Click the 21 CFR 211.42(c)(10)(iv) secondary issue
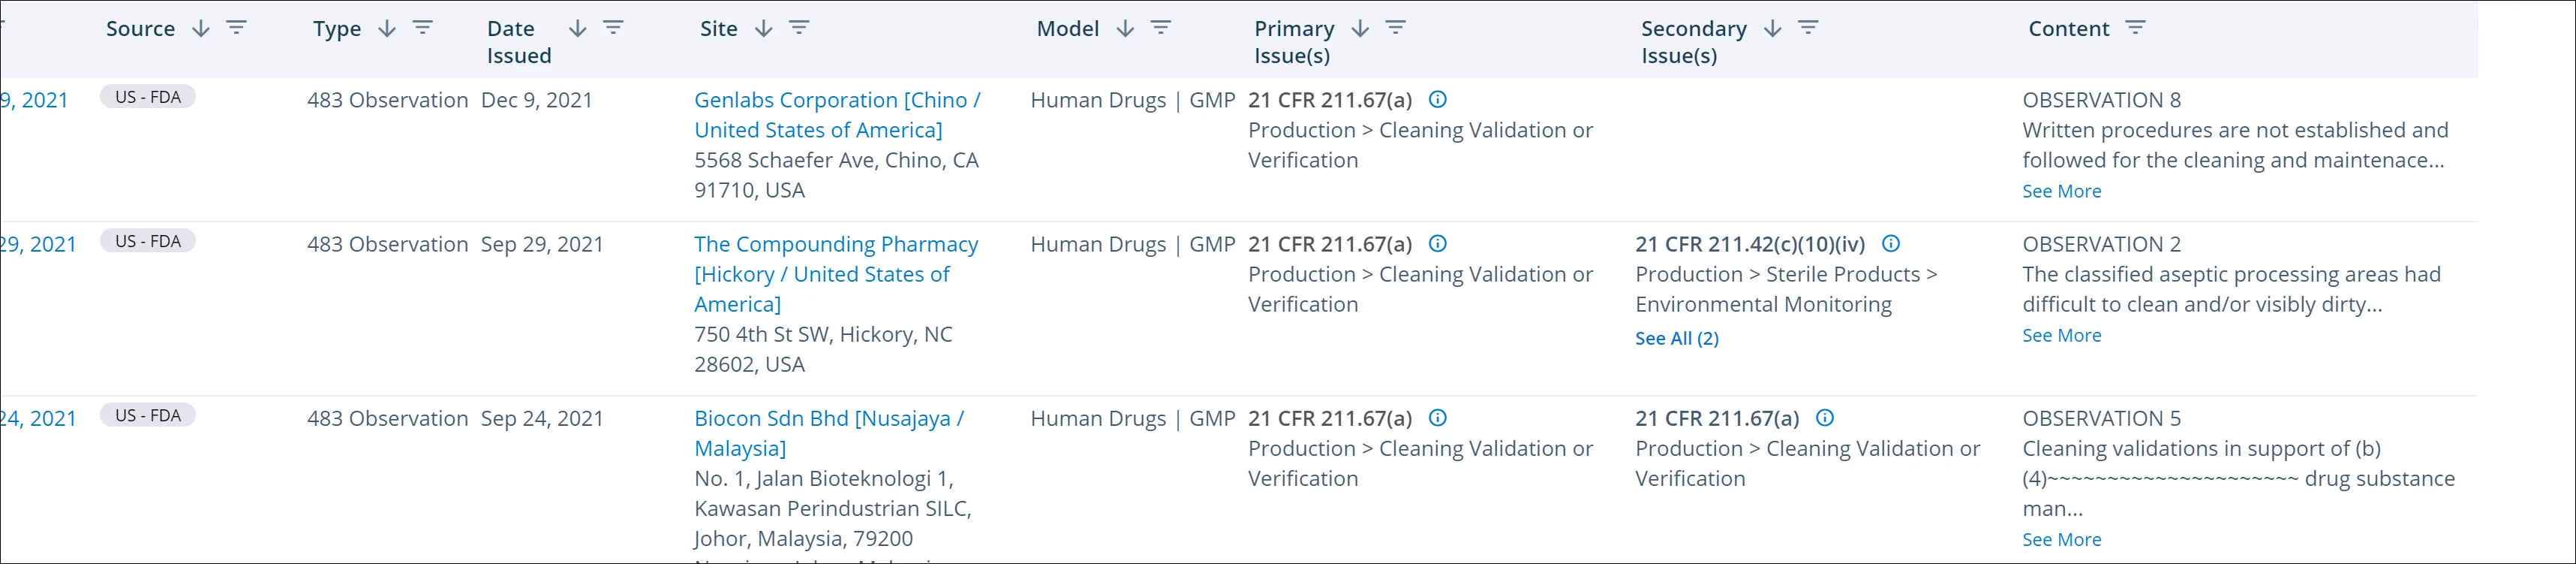This screenshot has height=564, width=2576. click(x=1750, y=244)
